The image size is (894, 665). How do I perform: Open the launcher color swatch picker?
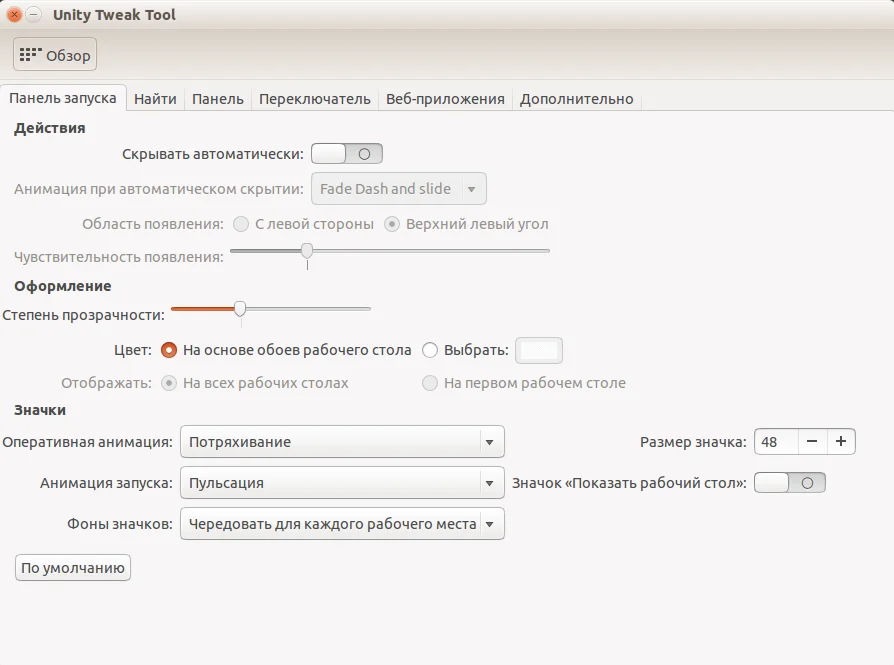click(539, 350)
